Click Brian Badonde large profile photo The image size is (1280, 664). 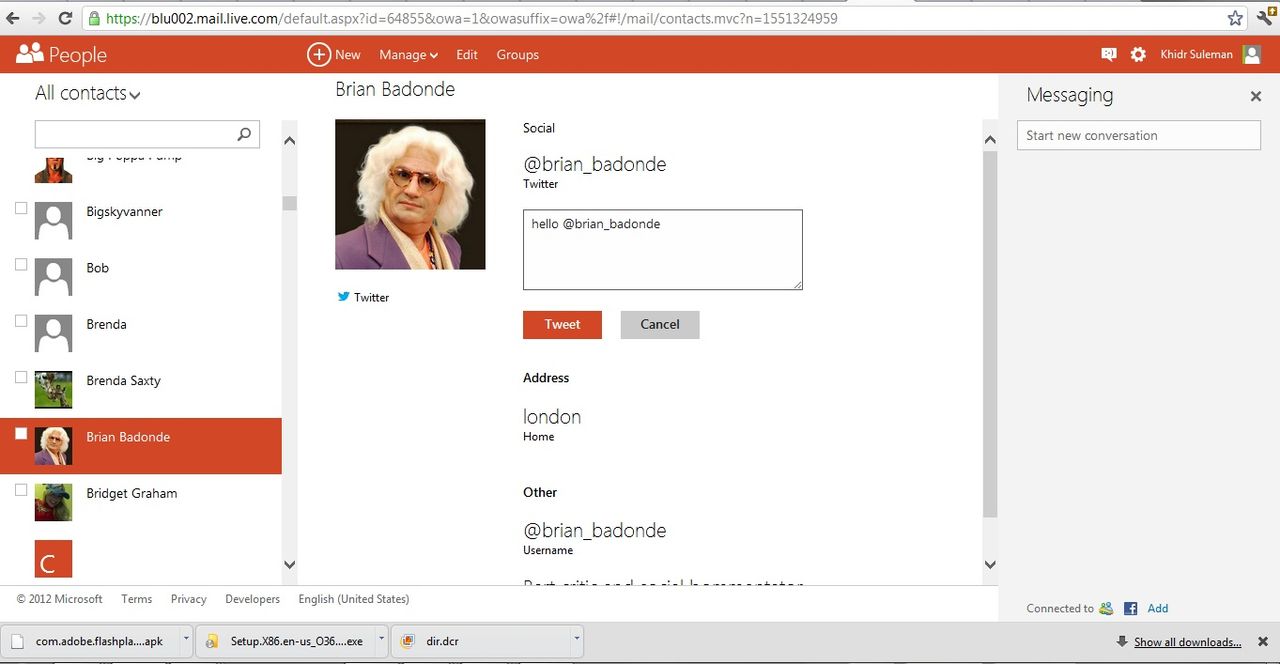point(410,194)
